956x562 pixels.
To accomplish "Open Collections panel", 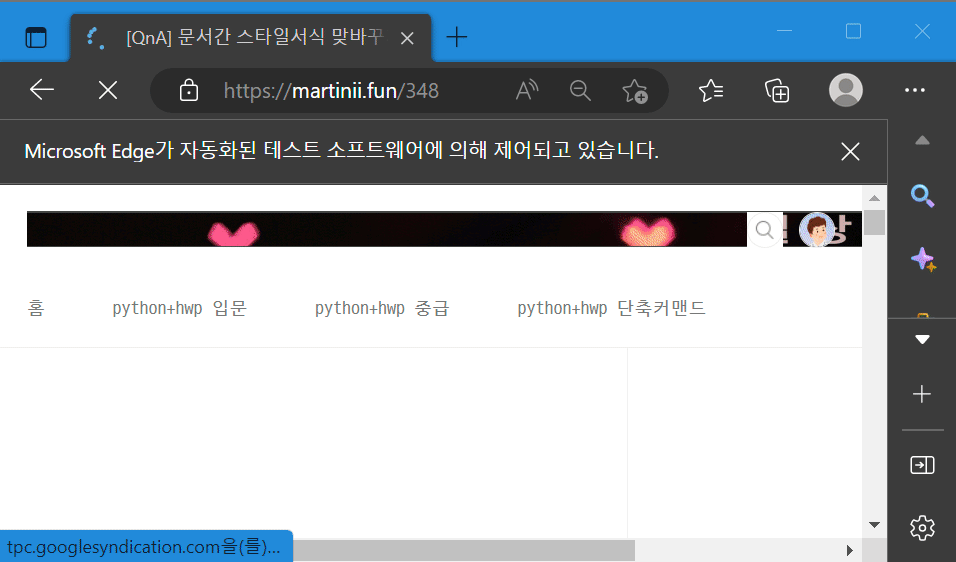I will pyautogui.click(x=777, y=91).
